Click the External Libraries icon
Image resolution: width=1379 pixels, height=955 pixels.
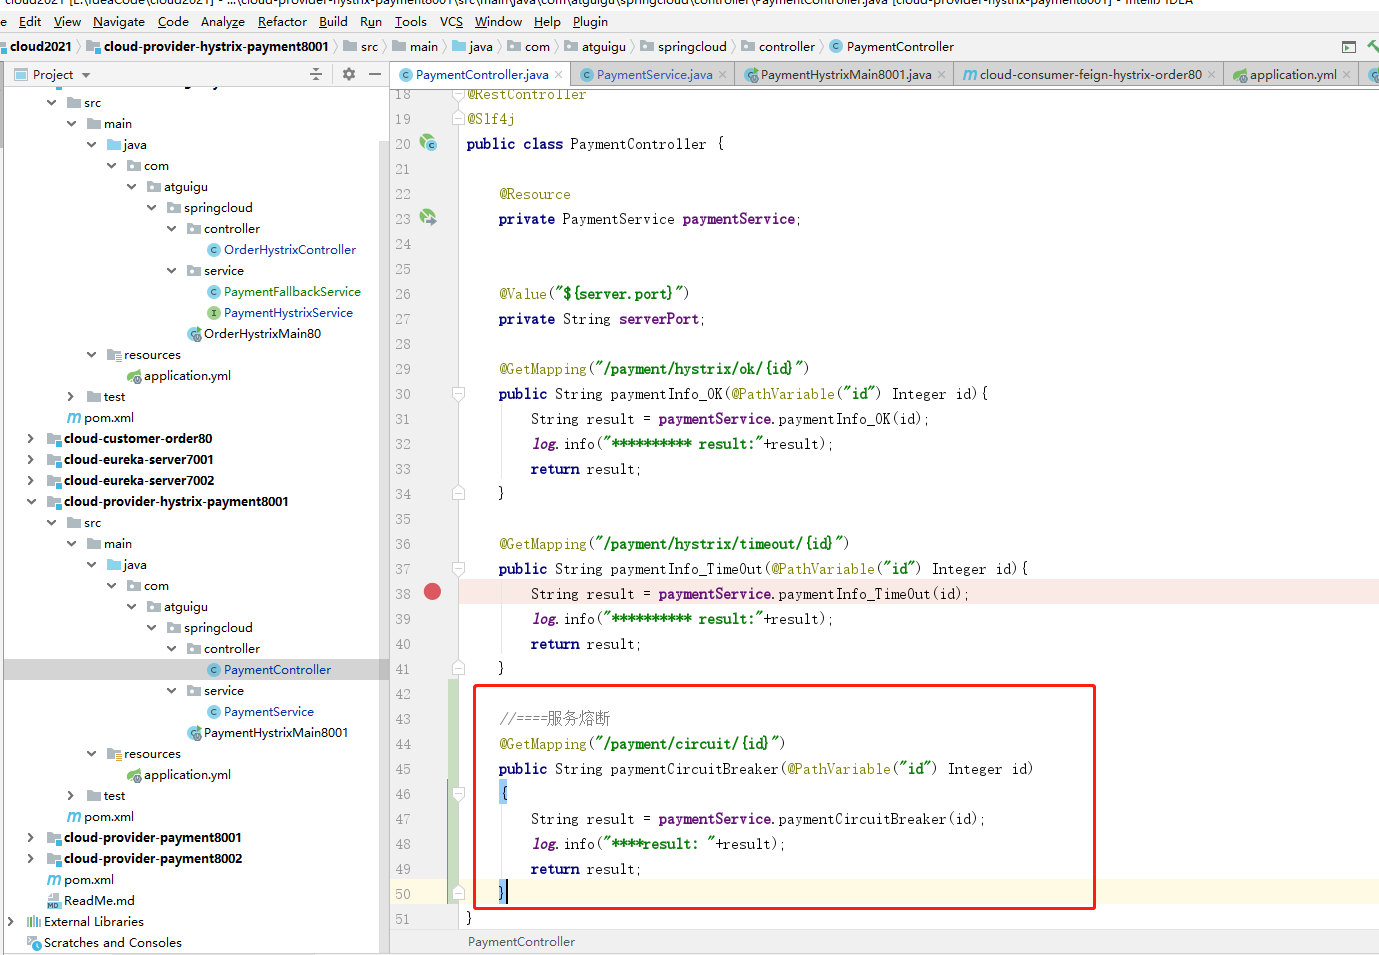point(34,922)
